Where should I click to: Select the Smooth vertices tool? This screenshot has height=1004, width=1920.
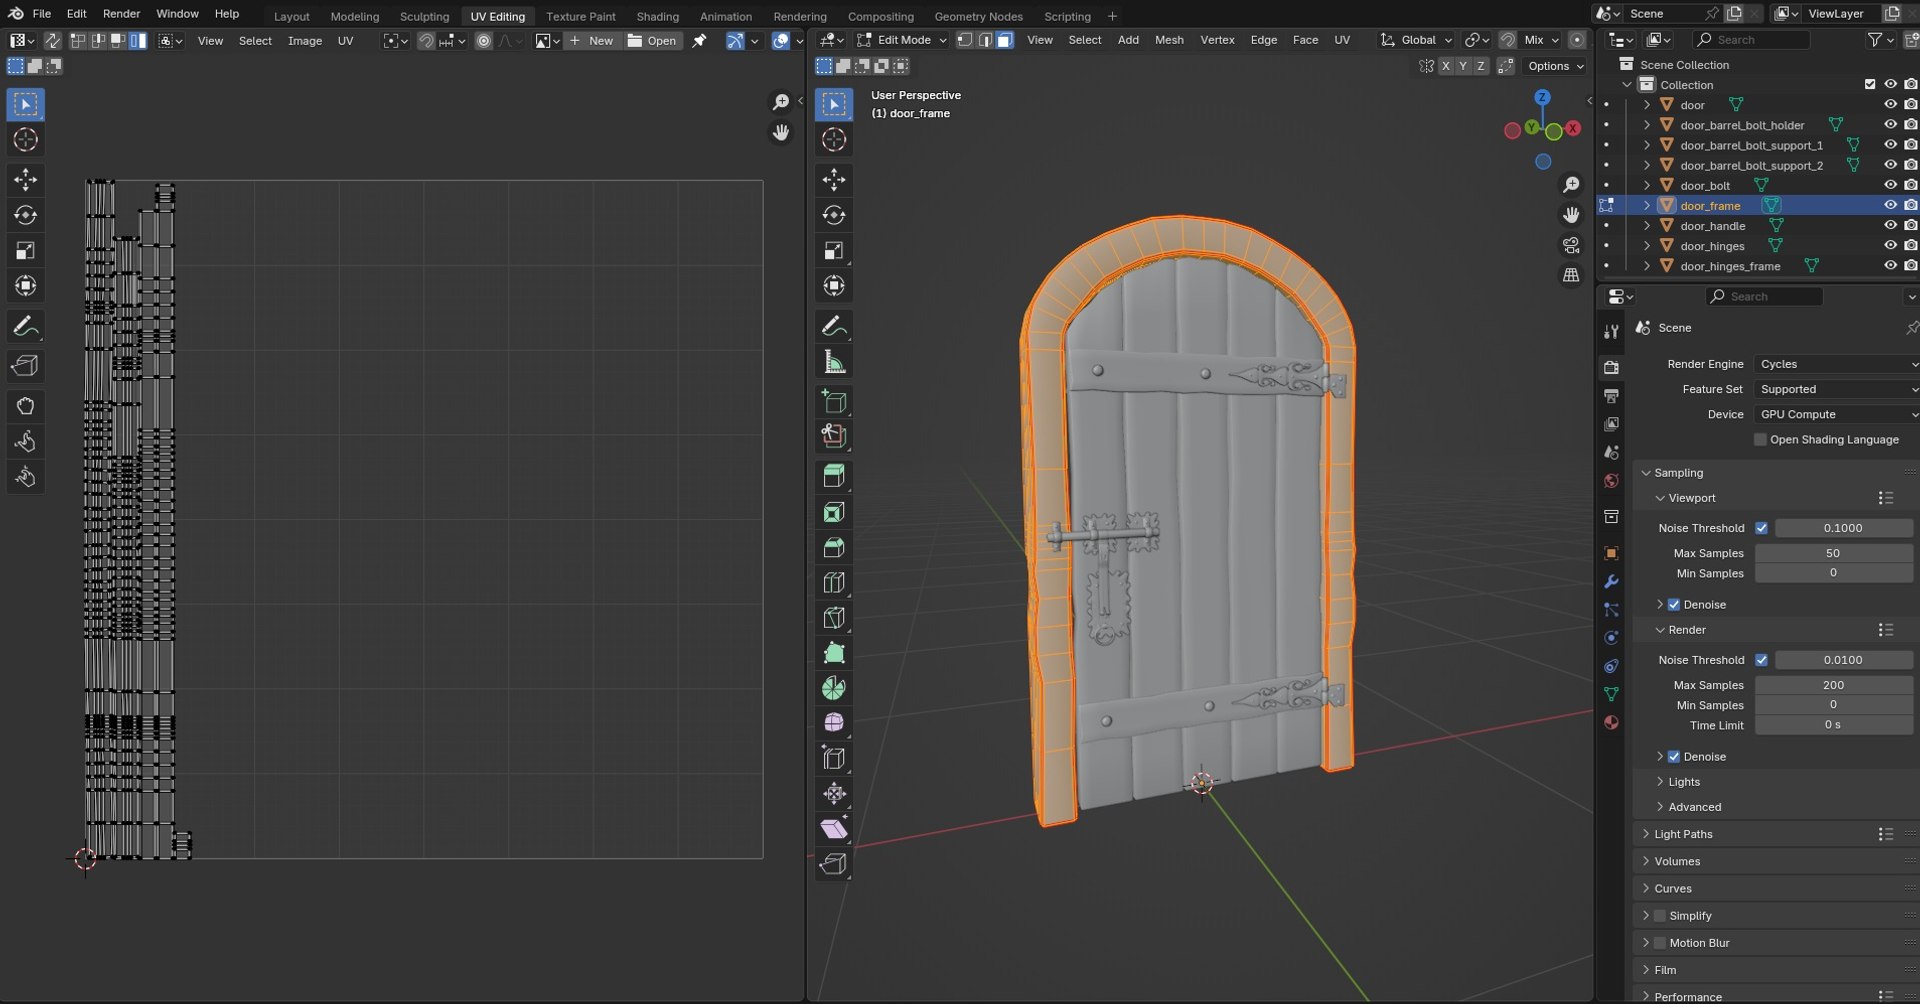click(x=834, y=723)
